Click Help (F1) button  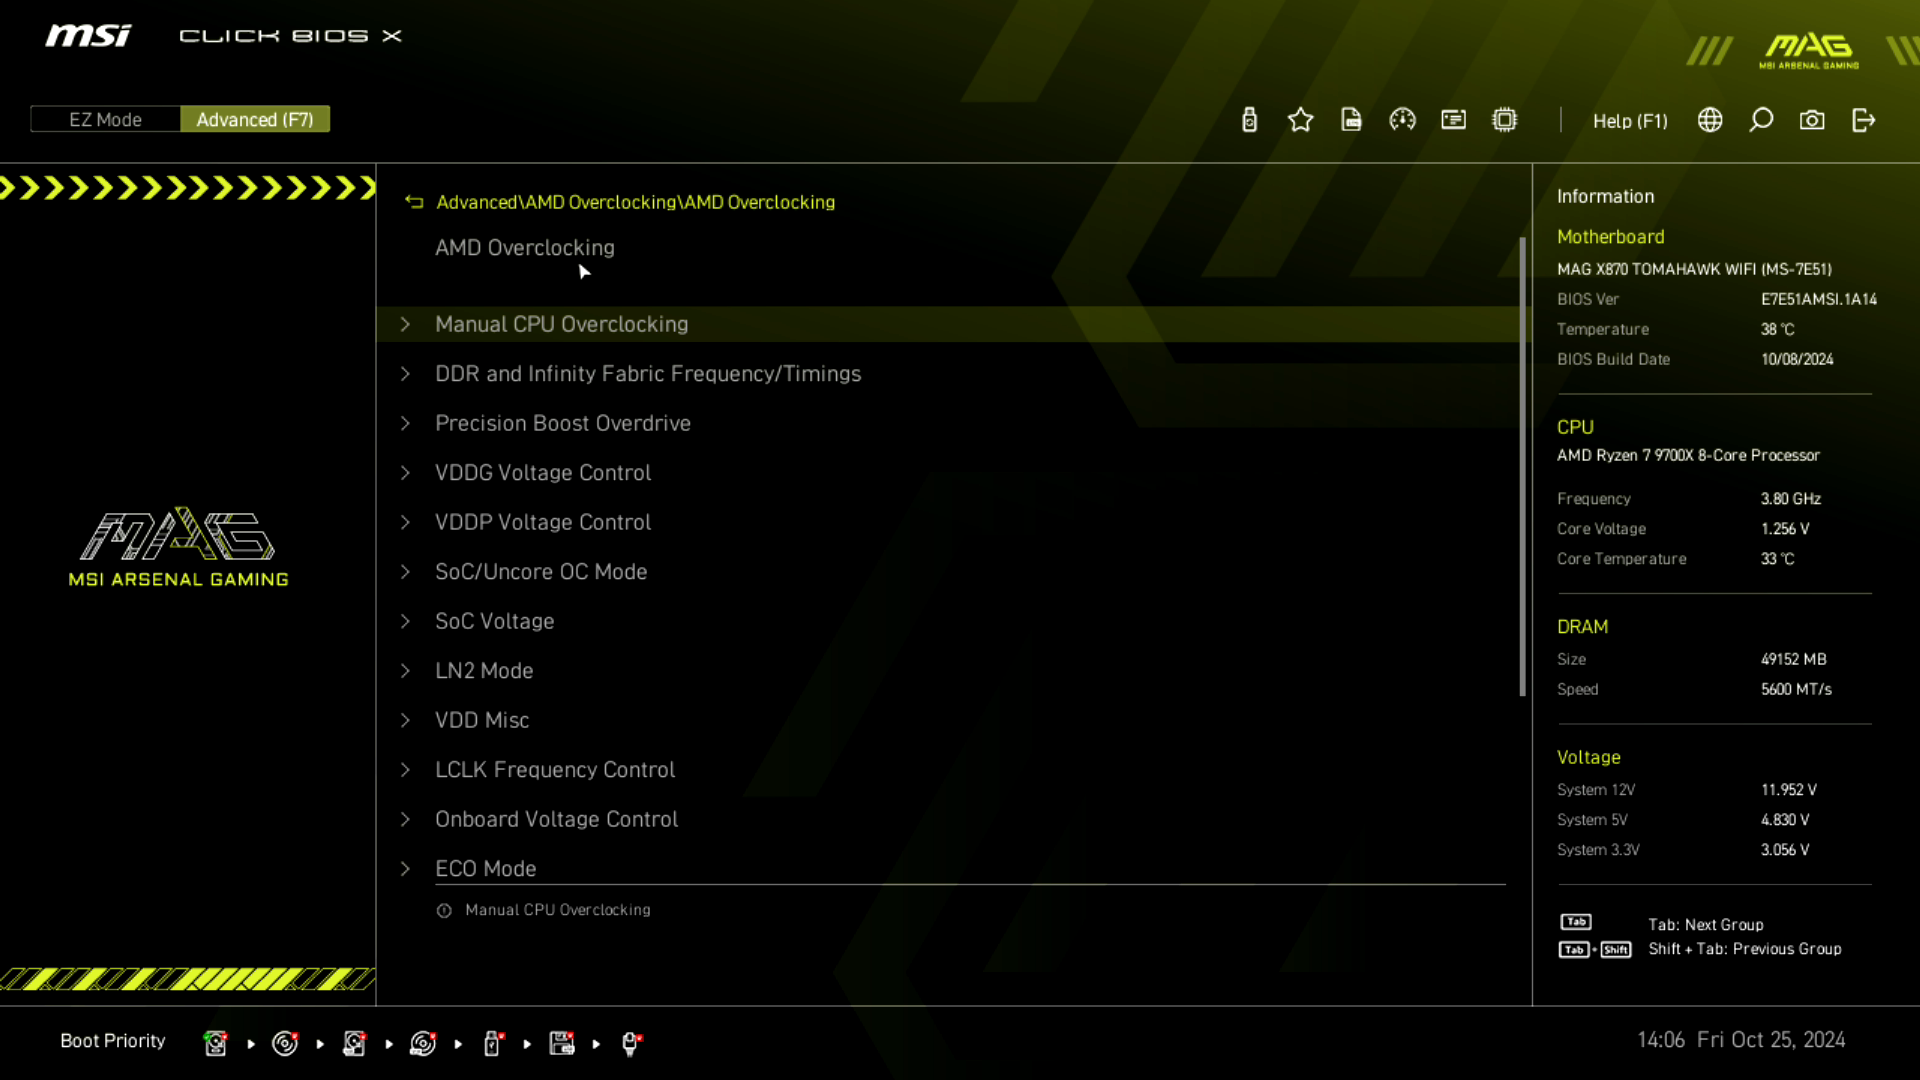point(1630,121)
